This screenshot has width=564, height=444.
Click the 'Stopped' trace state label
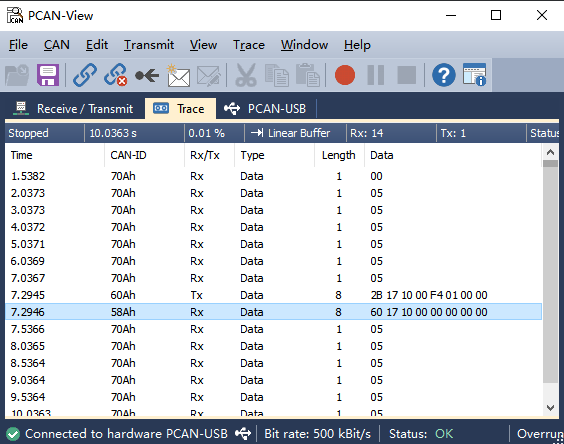tap(28, 133)
